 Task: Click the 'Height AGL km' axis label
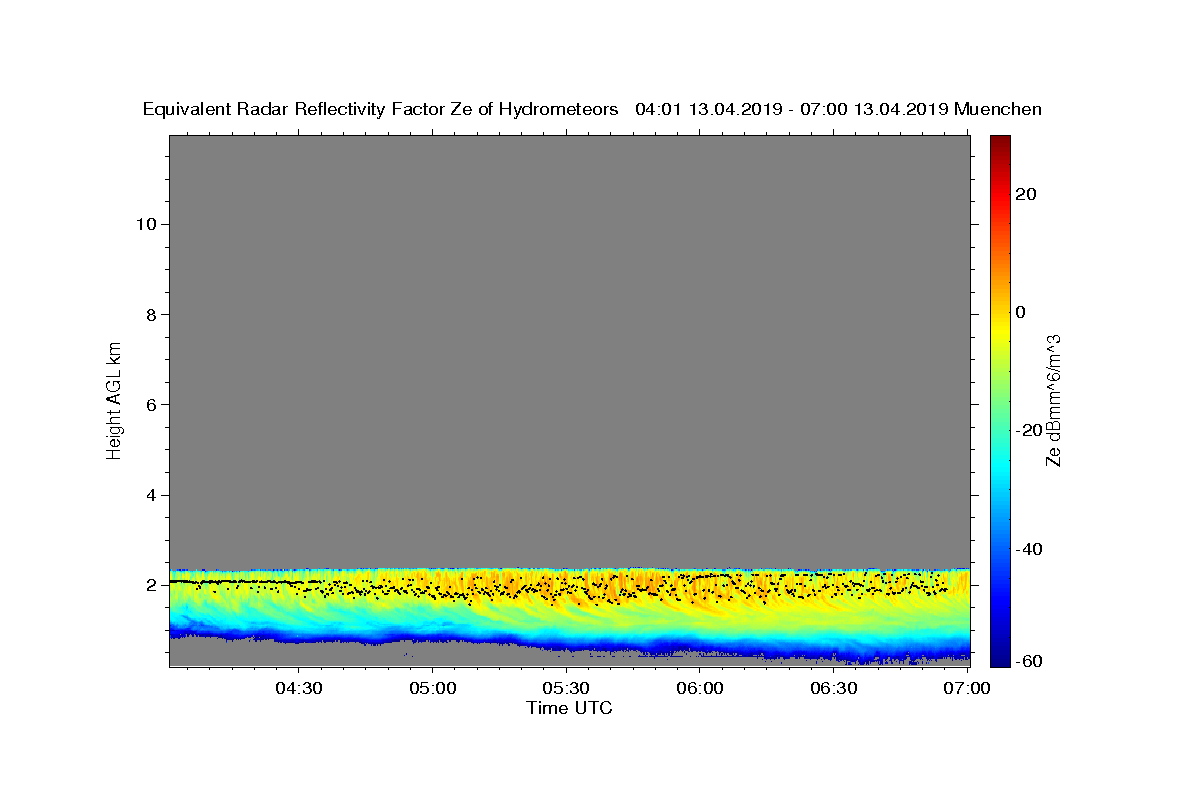click(x=115, y=399)
